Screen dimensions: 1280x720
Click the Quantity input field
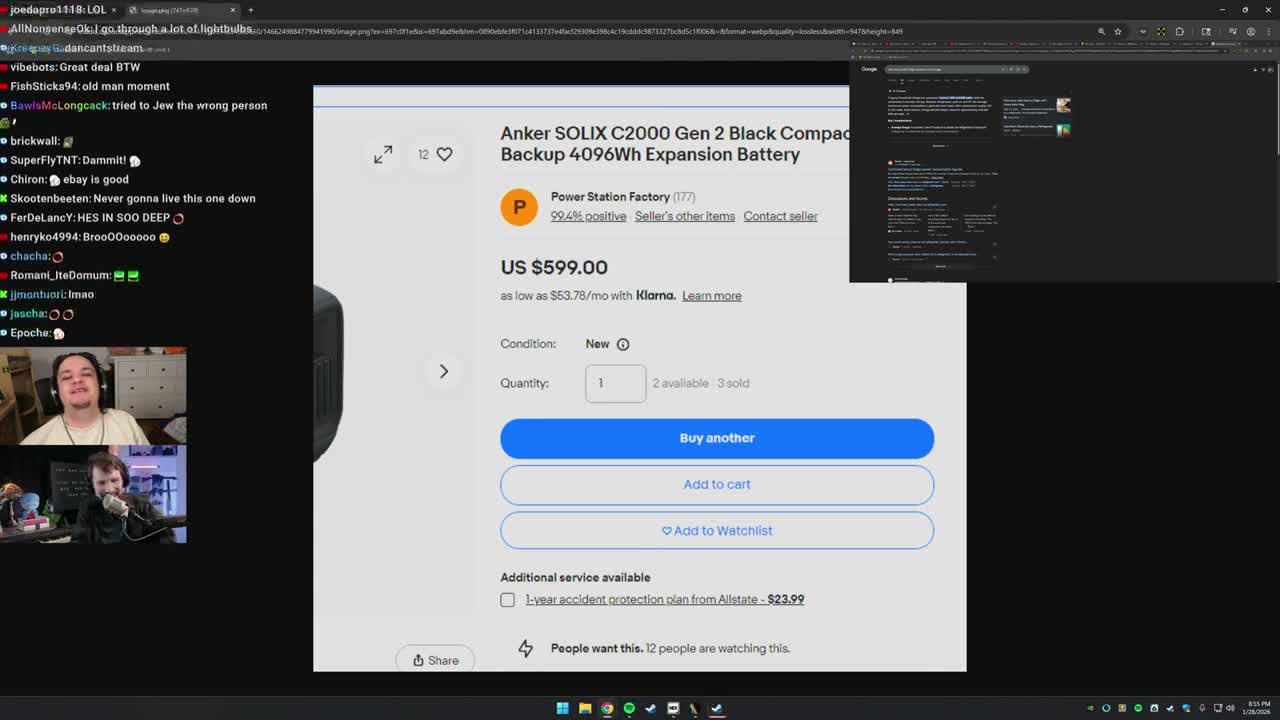coord(615,383)
